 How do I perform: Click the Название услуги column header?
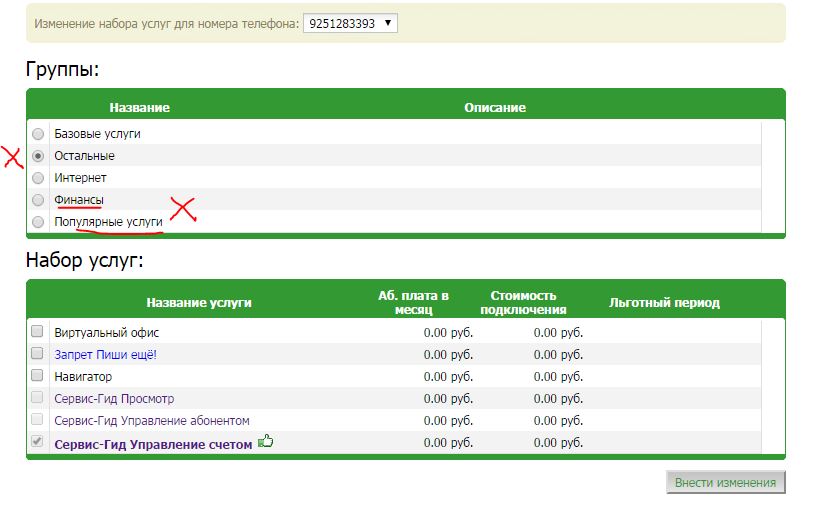[199, 302]
